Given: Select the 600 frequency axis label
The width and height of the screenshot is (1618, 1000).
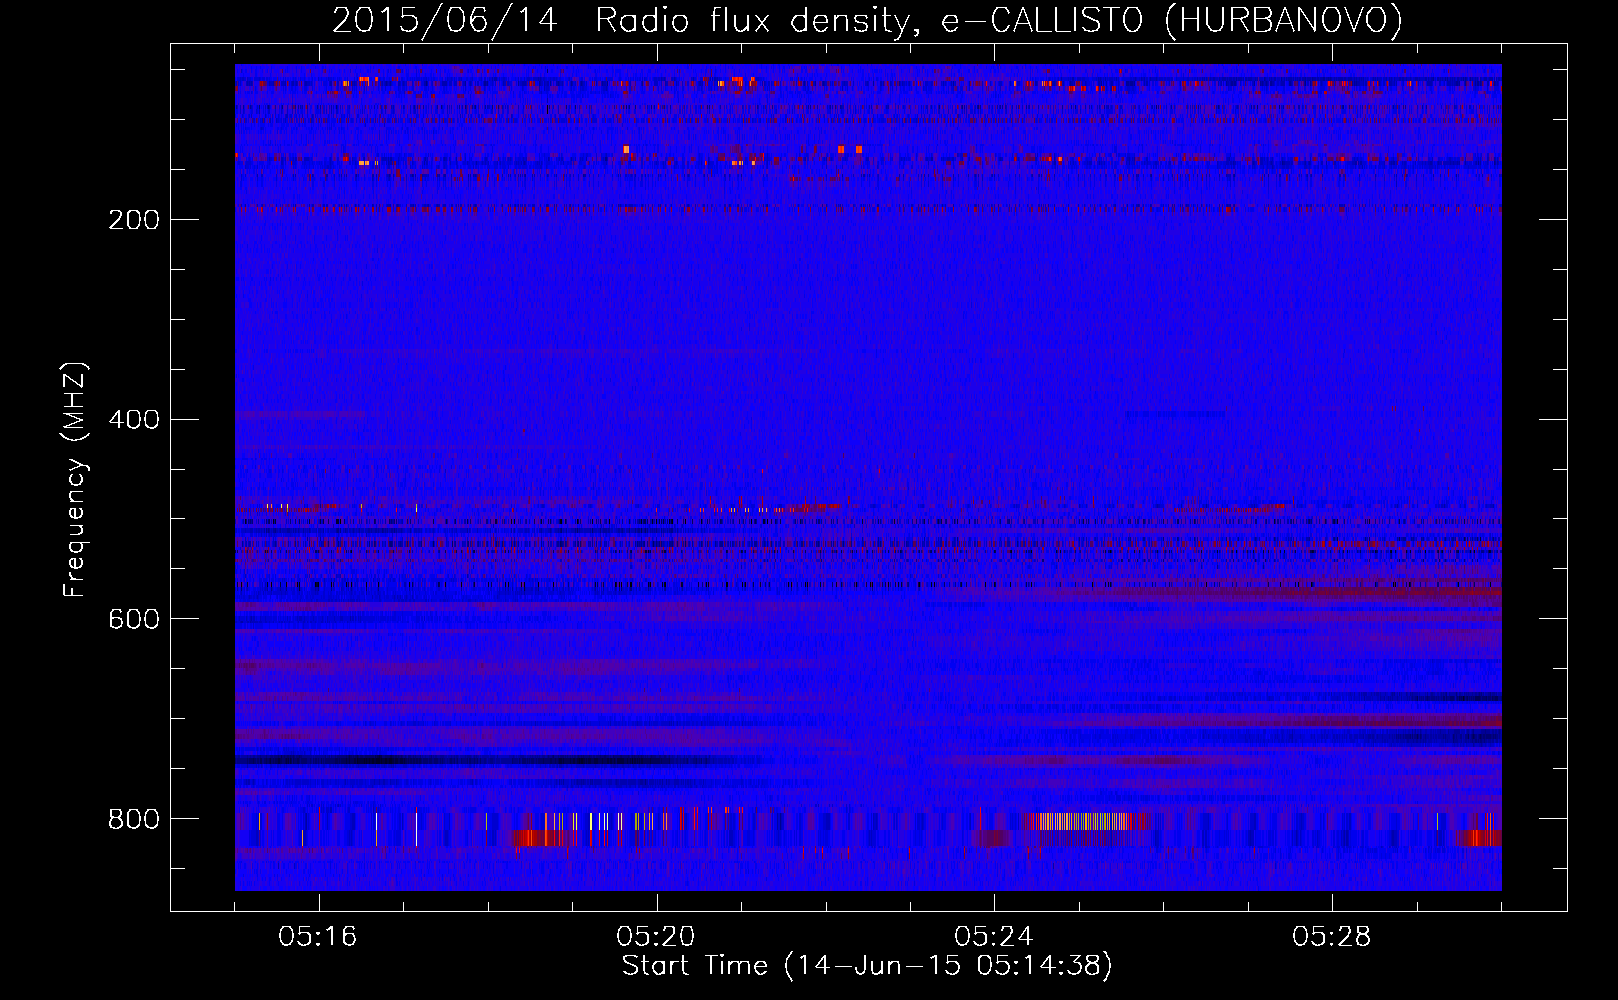Looking at the screenshot, I should pos(134,620).
